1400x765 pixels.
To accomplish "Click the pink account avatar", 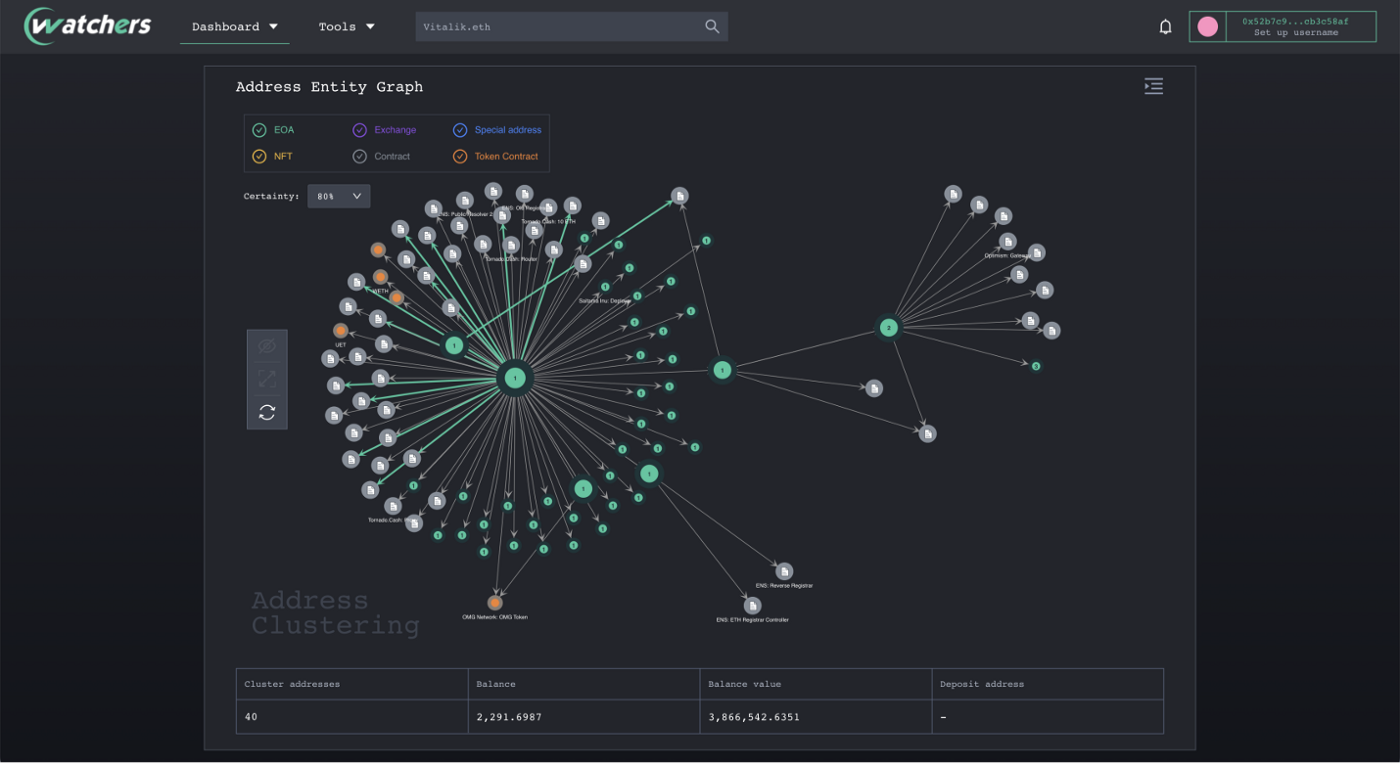I will (x=1208, y=27).
